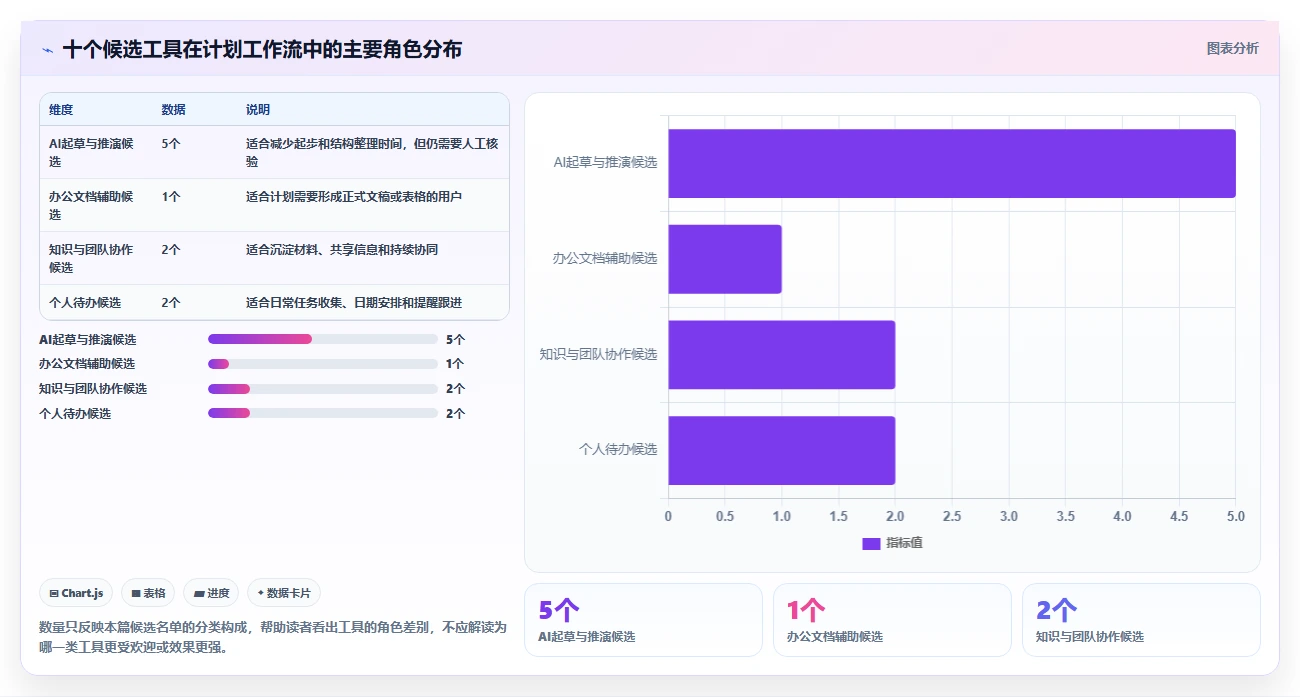Click the 知识与团队协作候选 progress bar
1300x697 pixels.
pos(323,389)
